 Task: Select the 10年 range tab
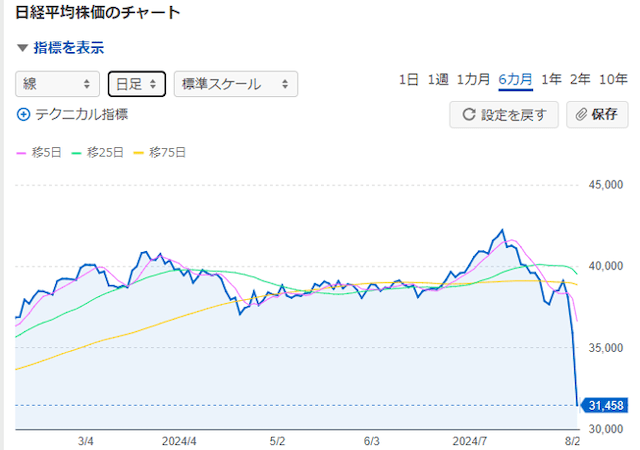coord(613,79)
